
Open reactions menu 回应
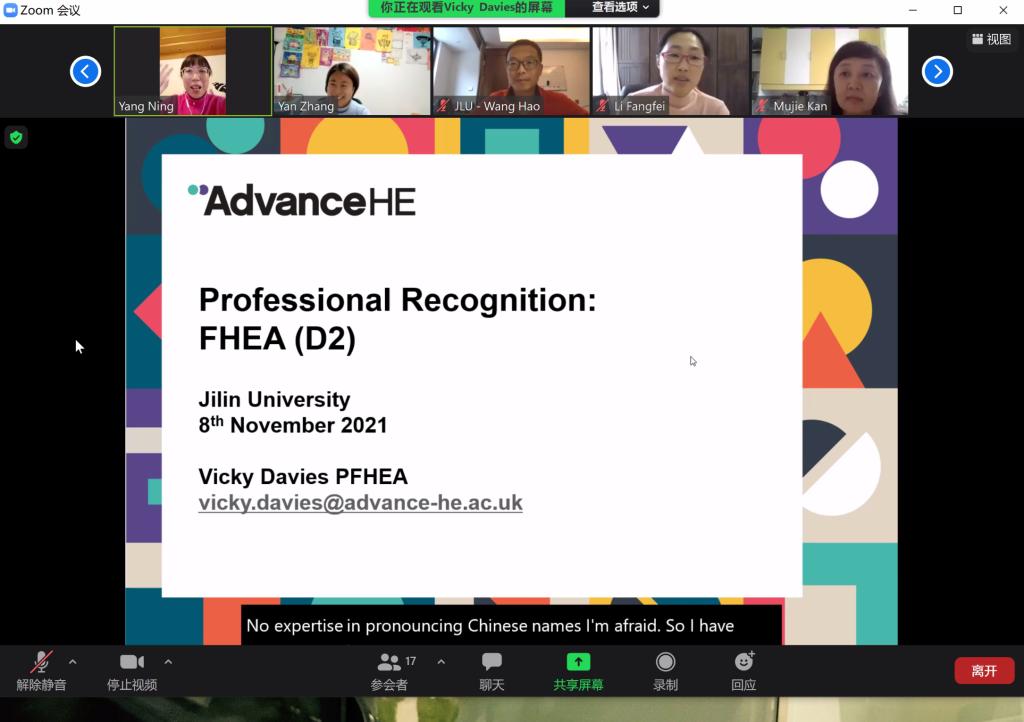(x=744, y=670)
